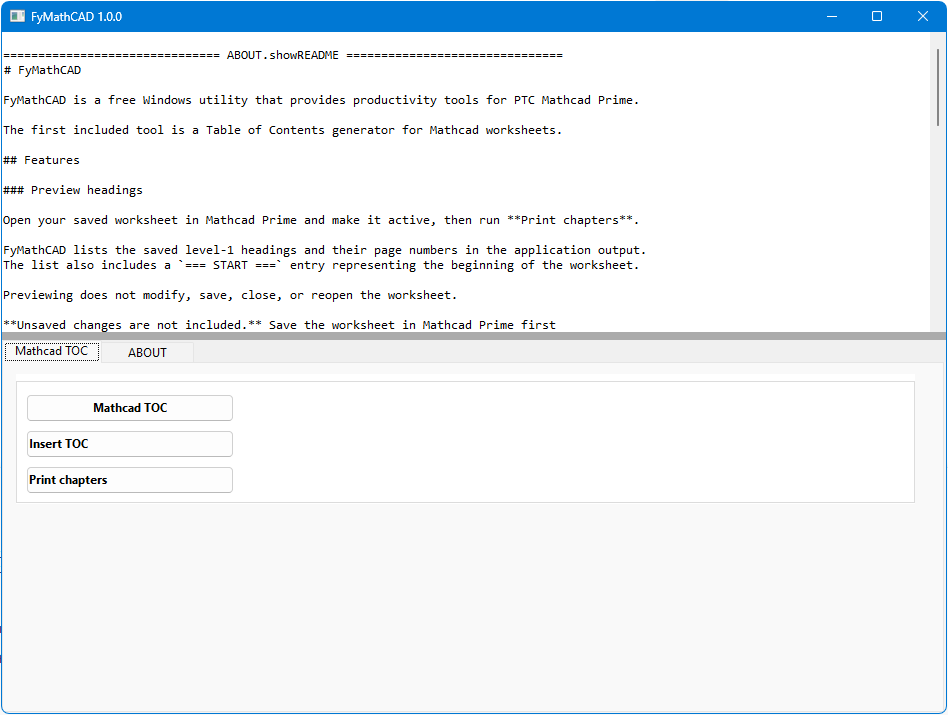Click the '**Unsaved changes are not included.**' line
Image resolution: width=948 pixels, height=715 pixels.
279,325
